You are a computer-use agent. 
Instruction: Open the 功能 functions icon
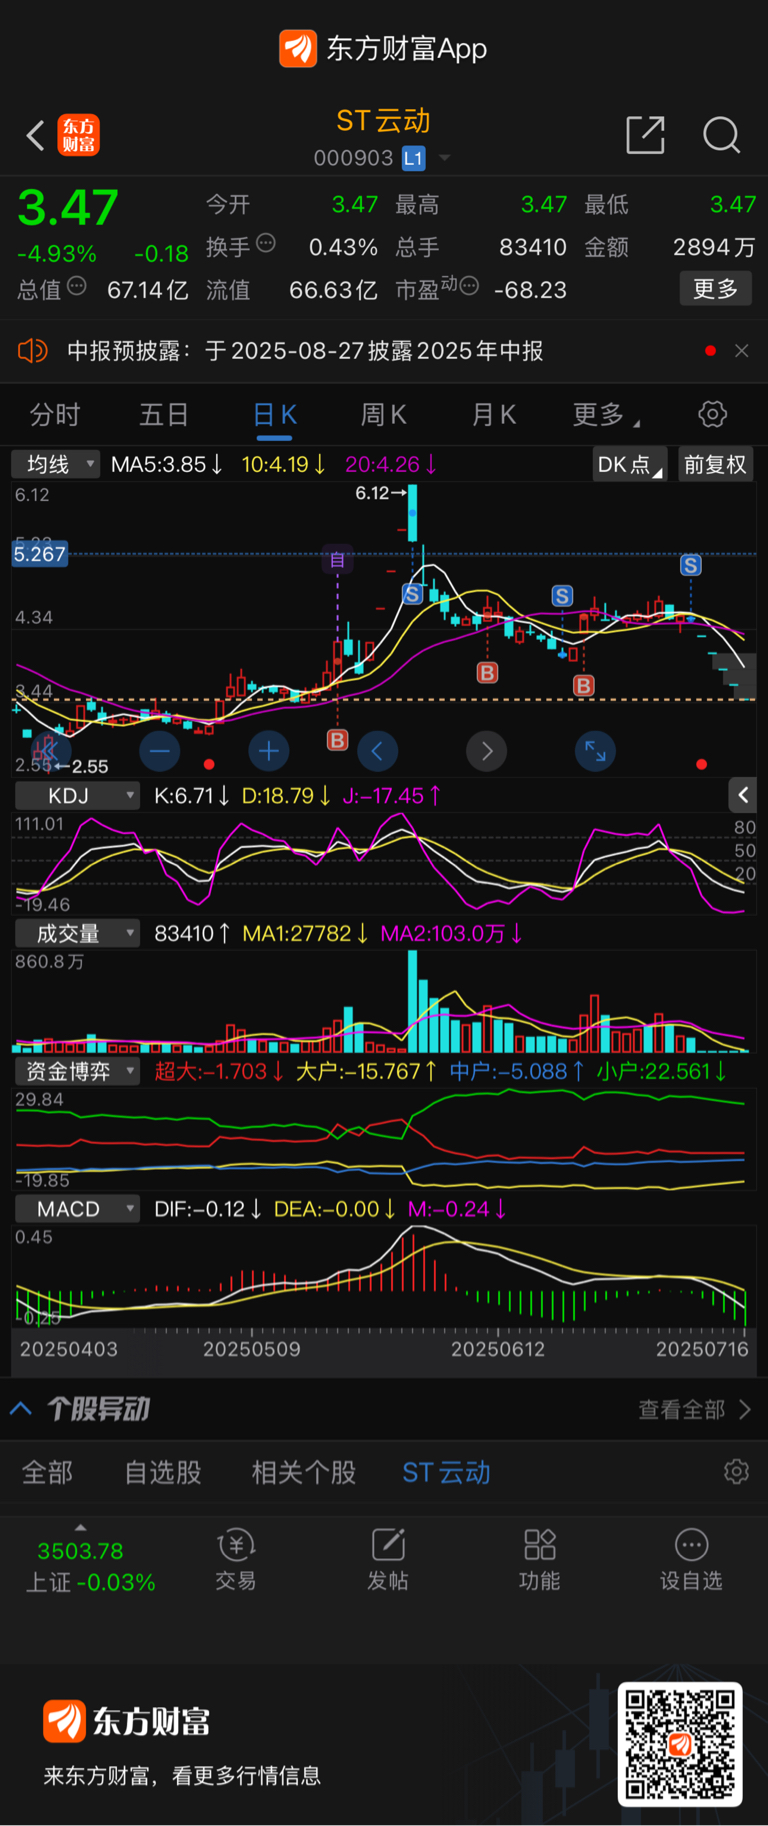tap(540, 1559)
